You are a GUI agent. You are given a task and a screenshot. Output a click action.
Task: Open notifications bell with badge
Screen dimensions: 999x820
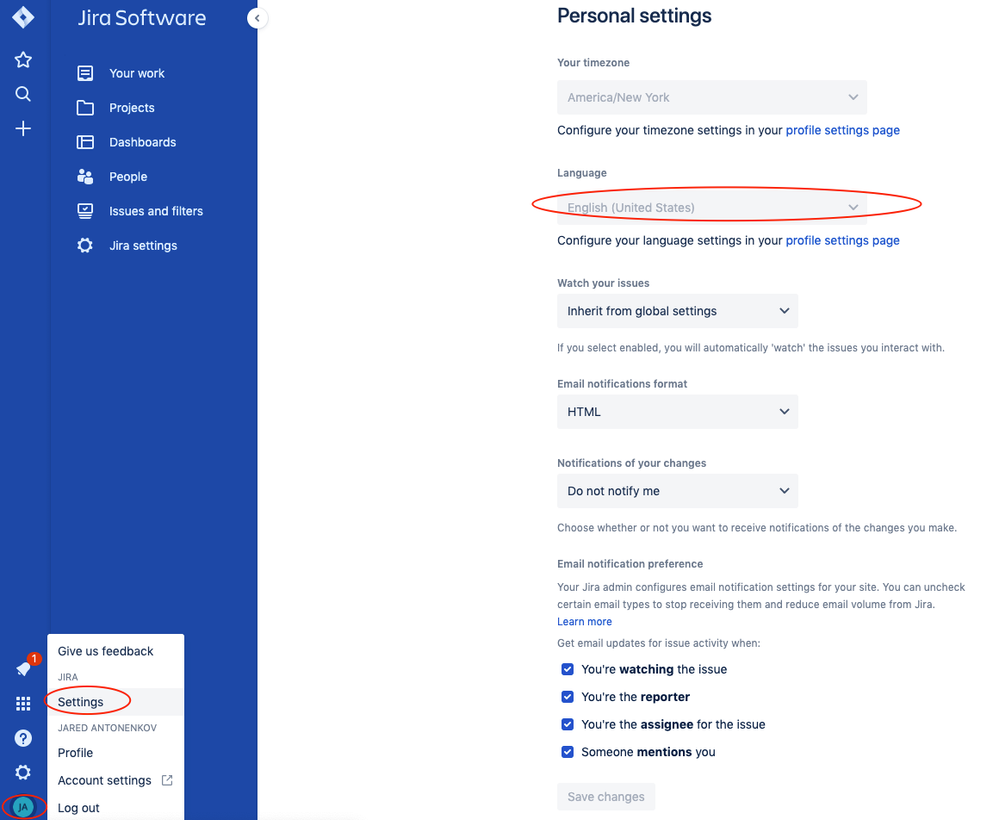click(x=24, y=668)
